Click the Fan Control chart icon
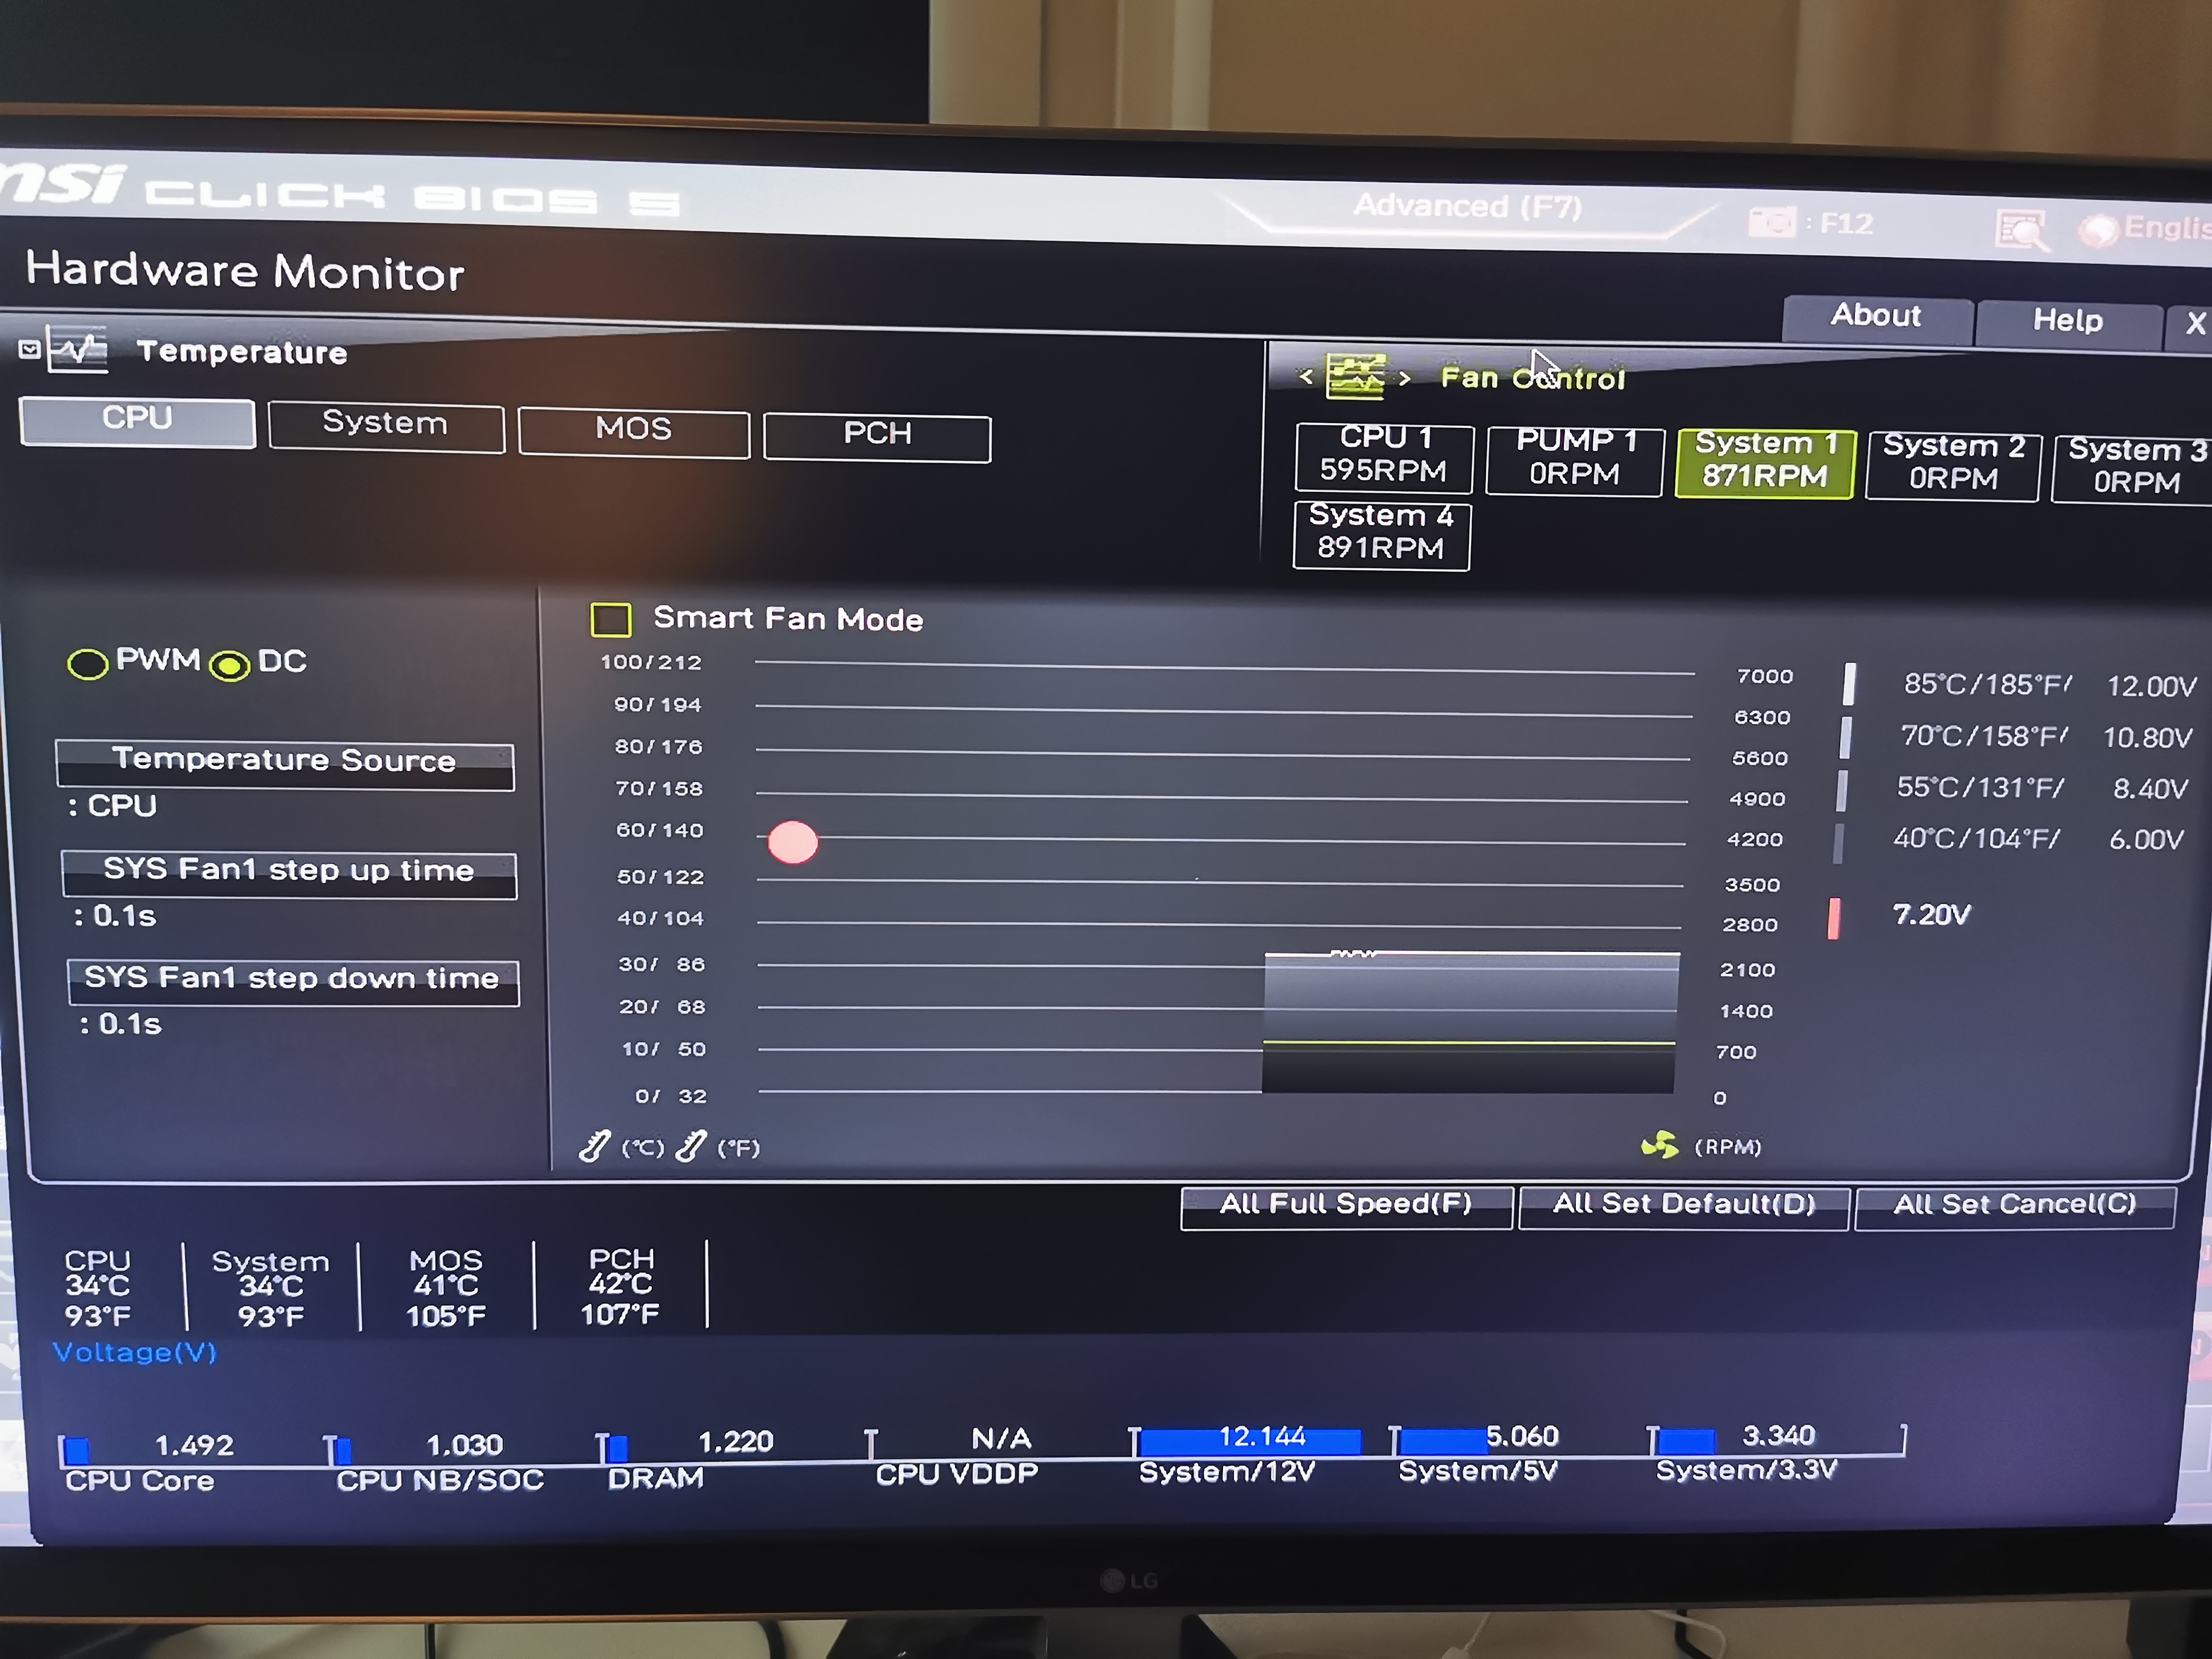The image size is (2212, 1659). 1355,377
